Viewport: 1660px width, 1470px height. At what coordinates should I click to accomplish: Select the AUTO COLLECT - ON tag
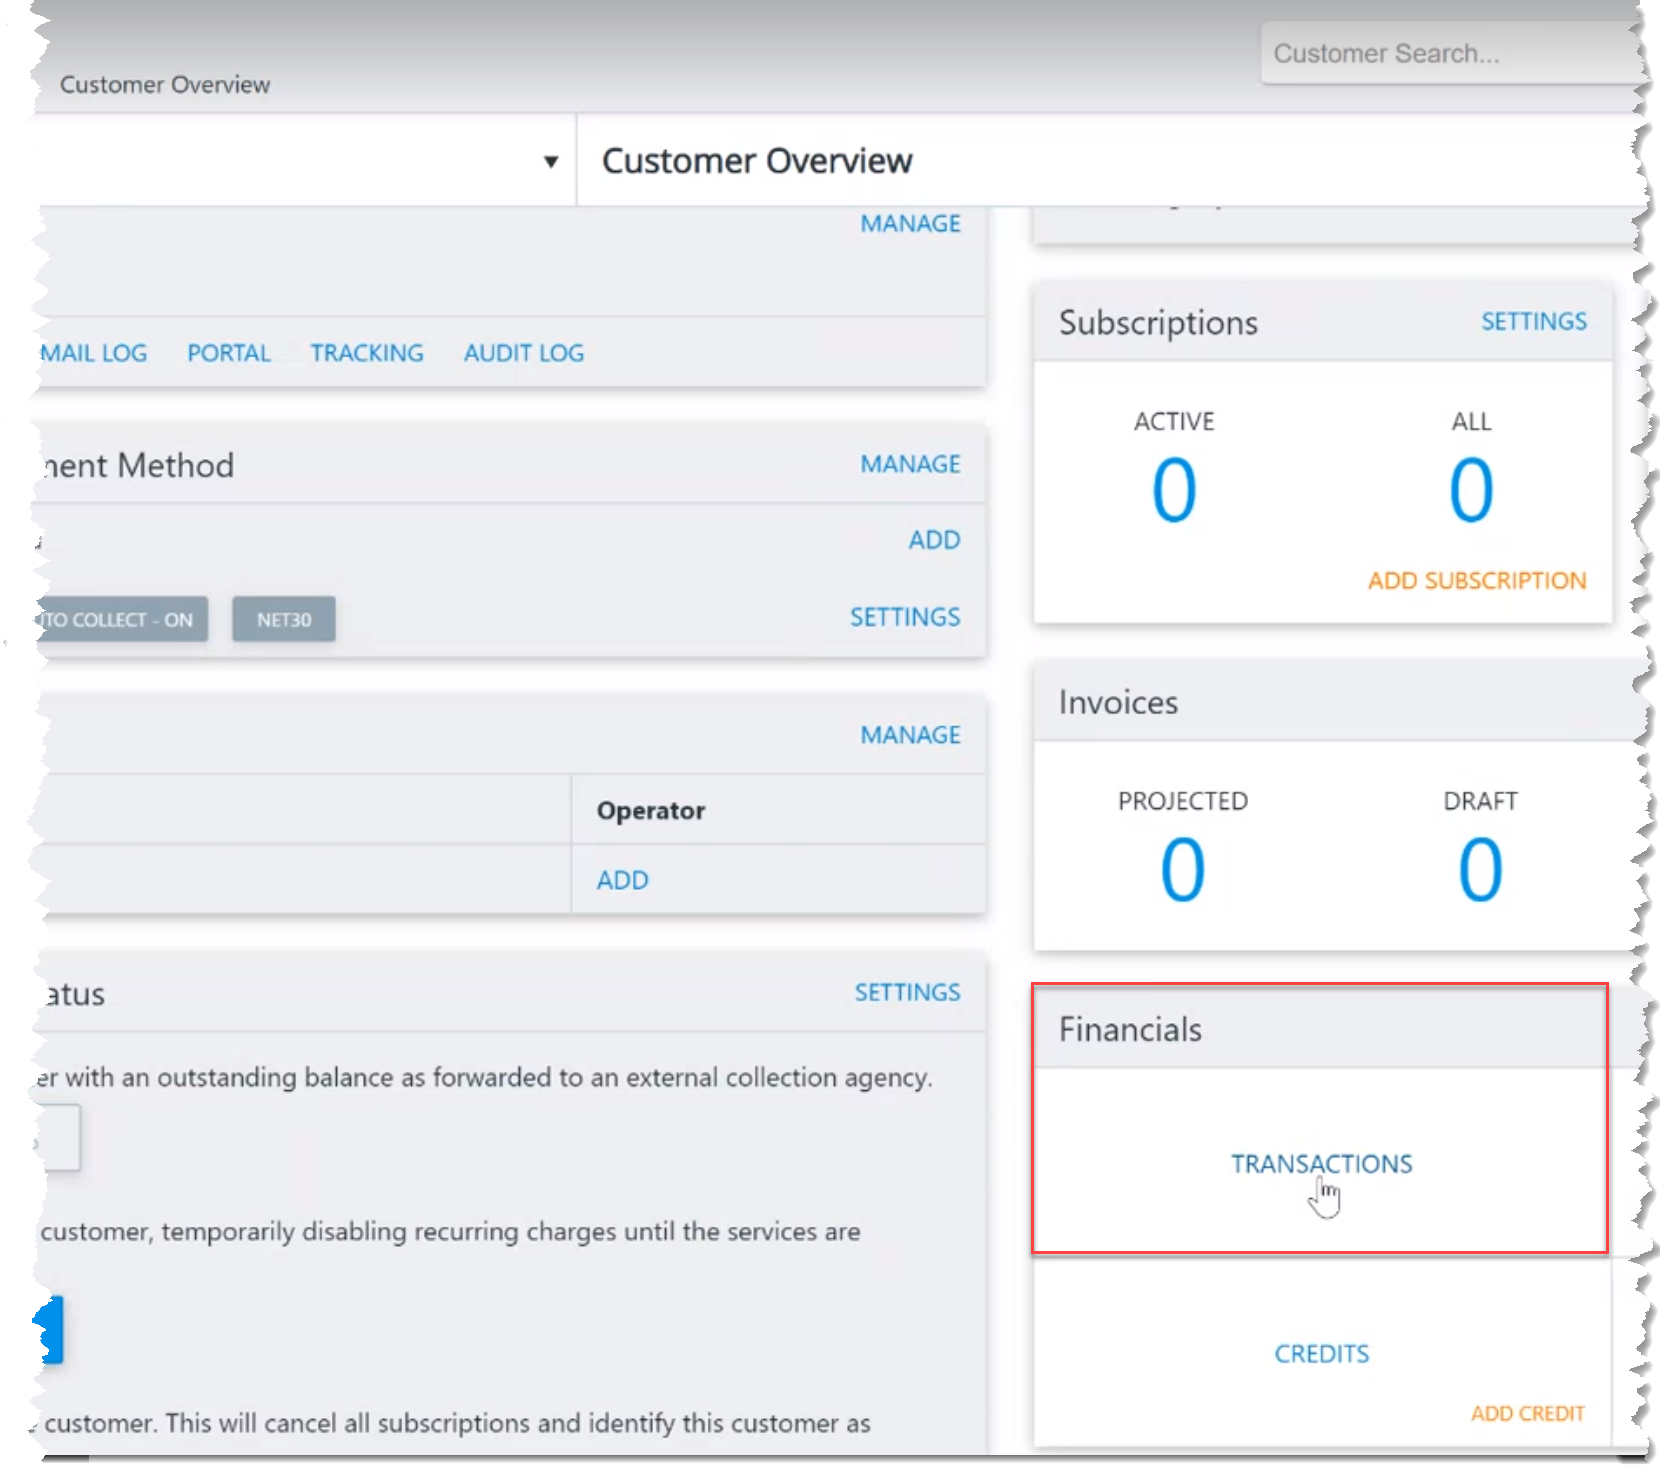point(122,619)
